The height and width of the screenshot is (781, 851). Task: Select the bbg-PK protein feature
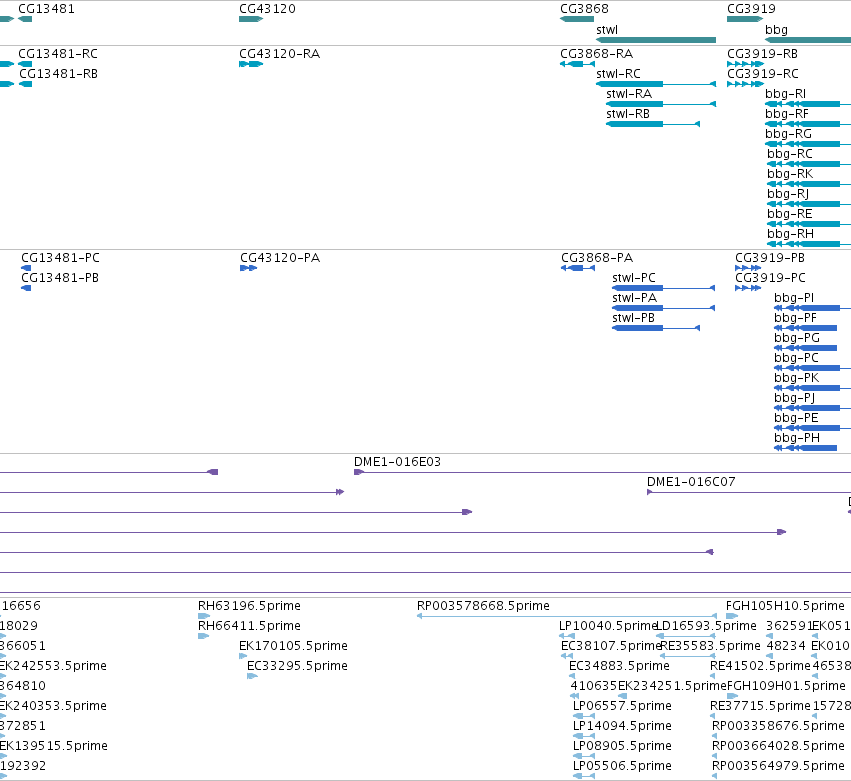point(812,389)
